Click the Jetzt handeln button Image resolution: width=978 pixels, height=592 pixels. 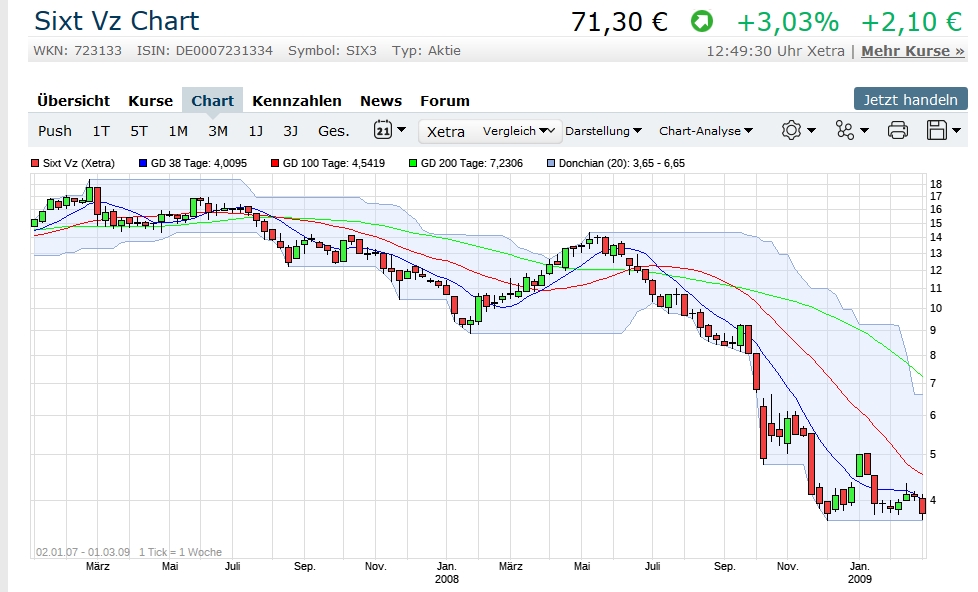910,99
